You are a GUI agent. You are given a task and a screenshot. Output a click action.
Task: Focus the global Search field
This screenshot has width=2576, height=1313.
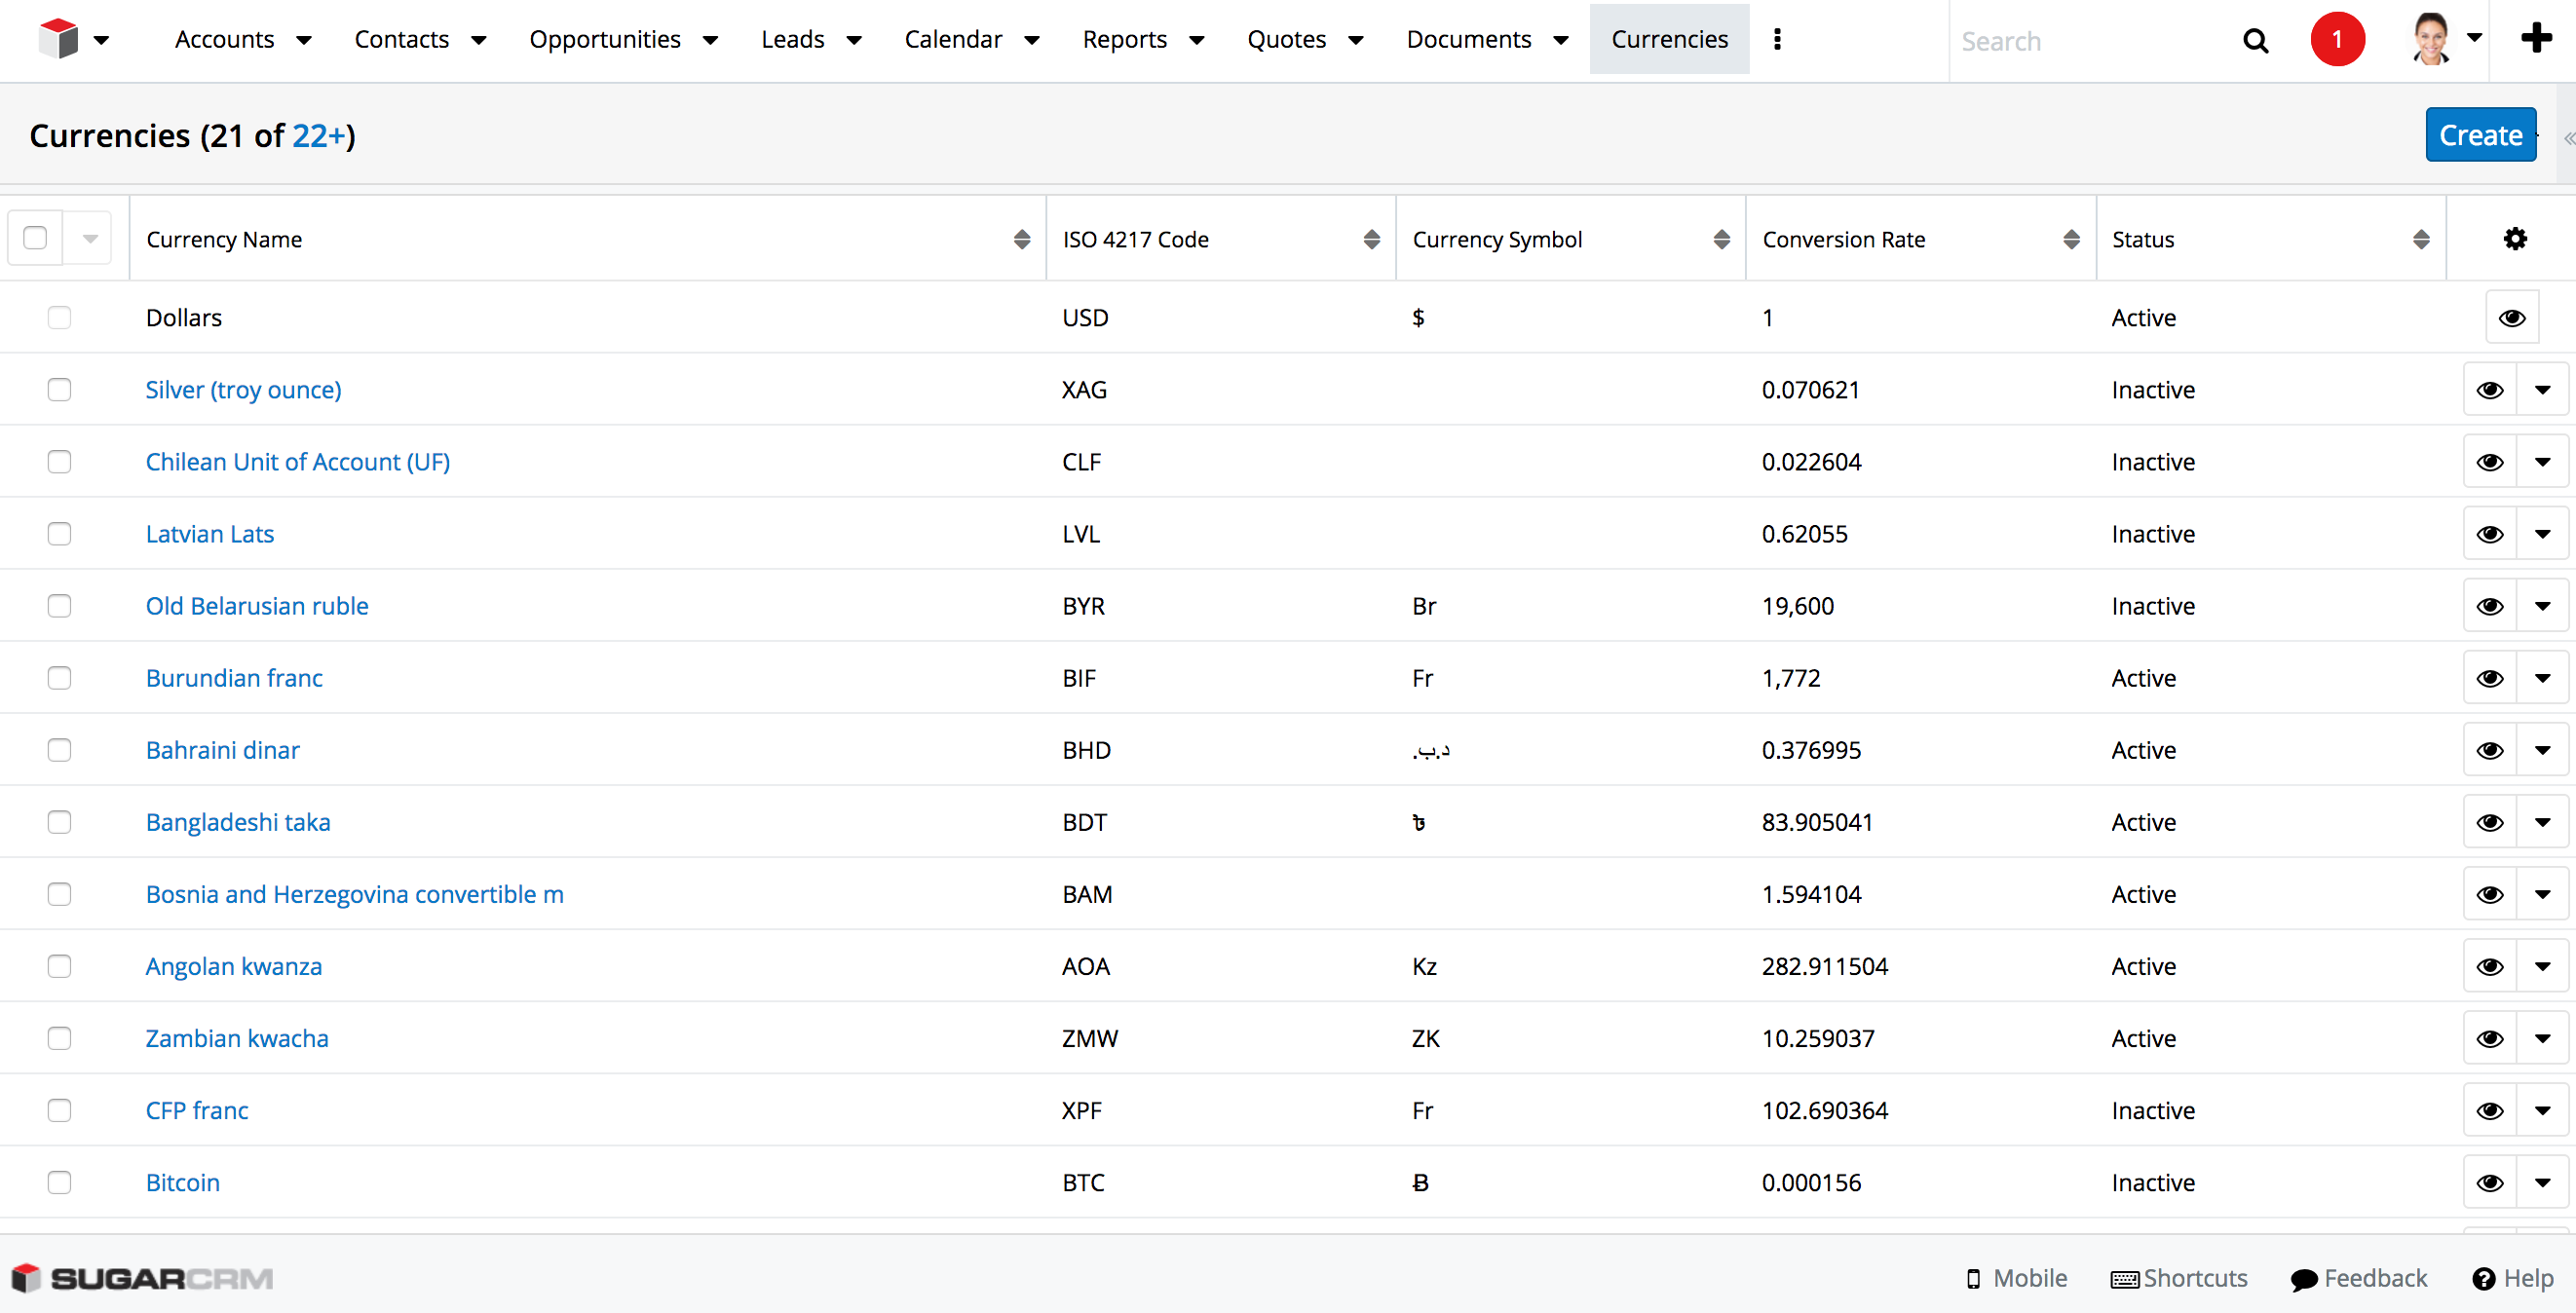(2090, 41)
